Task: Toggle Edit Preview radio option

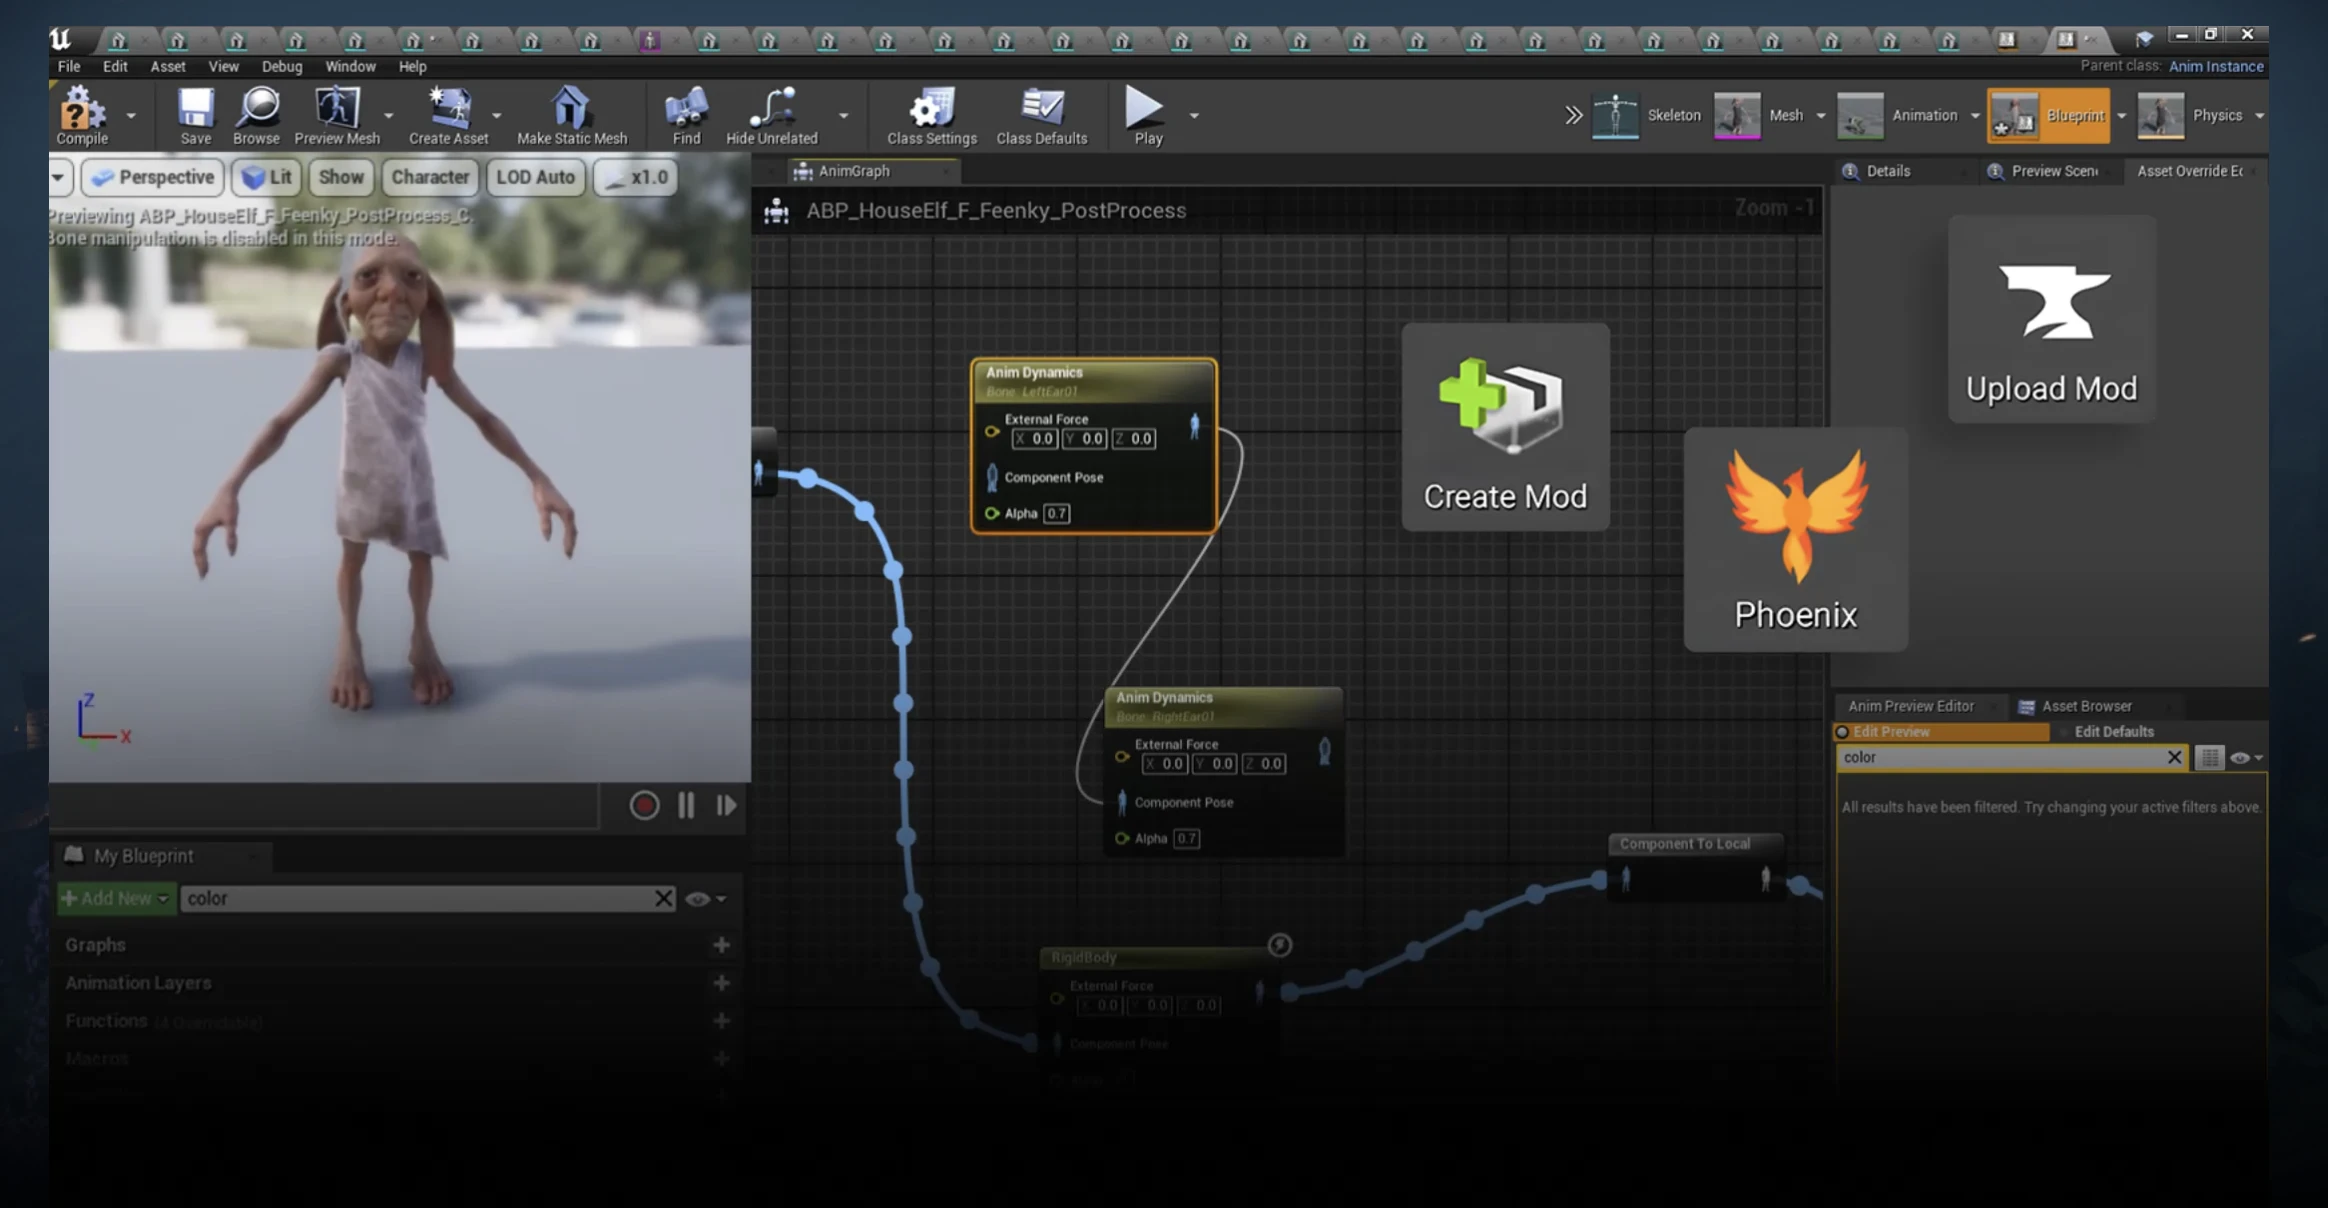Action: (1842, 732)
